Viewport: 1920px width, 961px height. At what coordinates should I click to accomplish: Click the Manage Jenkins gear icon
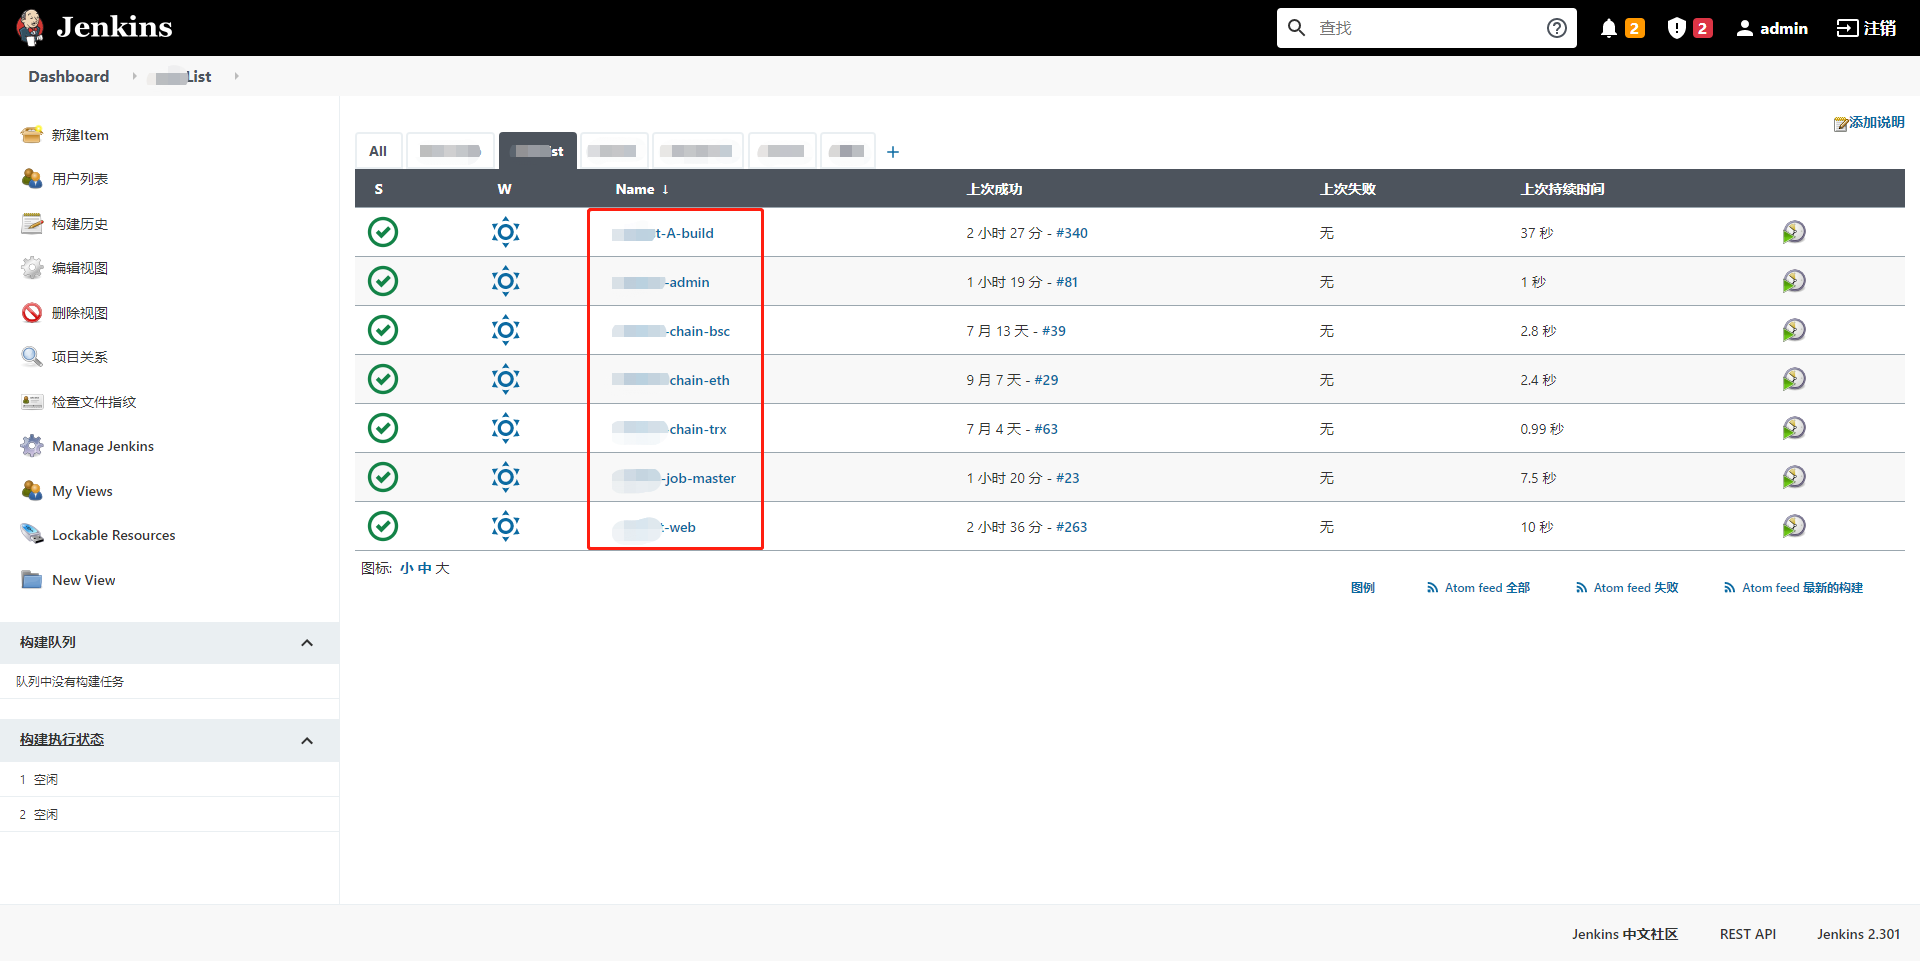point(32,446)
